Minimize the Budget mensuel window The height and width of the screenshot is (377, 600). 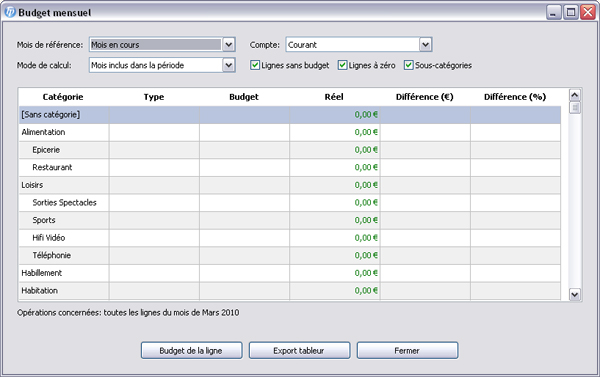coord(553,13)
